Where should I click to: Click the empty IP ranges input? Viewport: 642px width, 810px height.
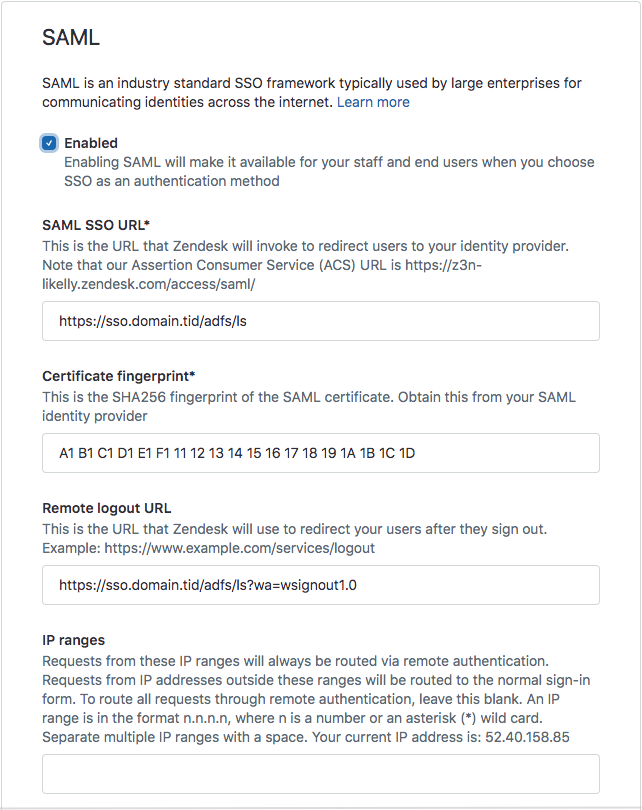pyautogui.click(x=320, y=774)
